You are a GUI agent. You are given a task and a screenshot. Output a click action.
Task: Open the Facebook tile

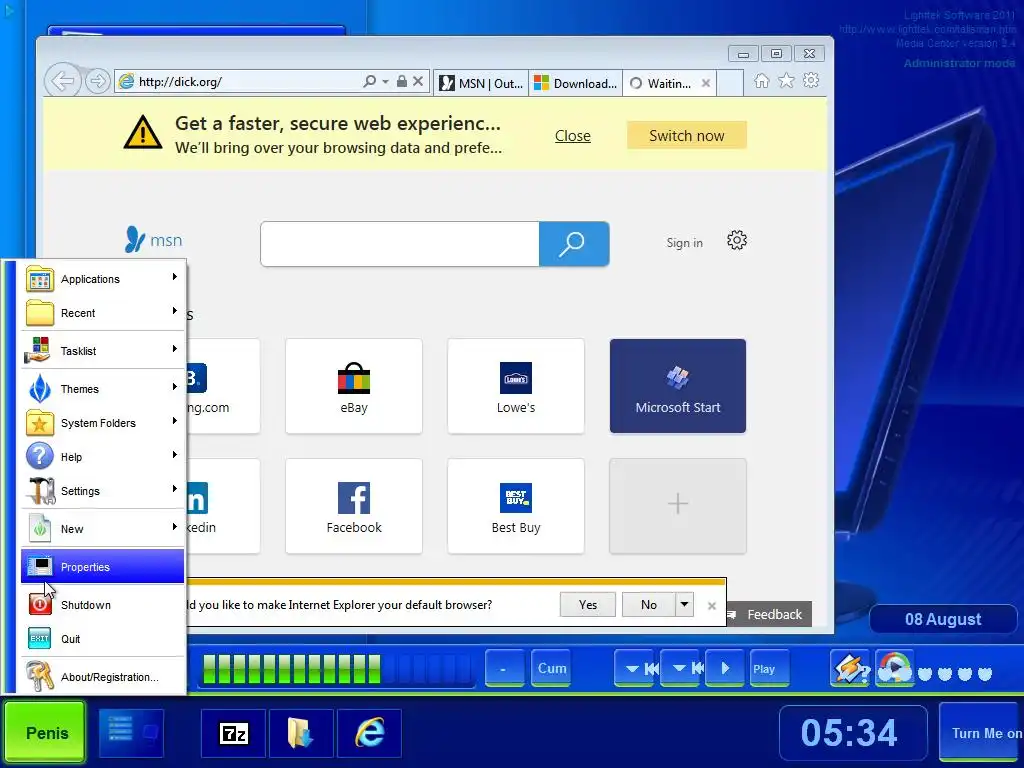pyautogui.click(x=354, y=506)
